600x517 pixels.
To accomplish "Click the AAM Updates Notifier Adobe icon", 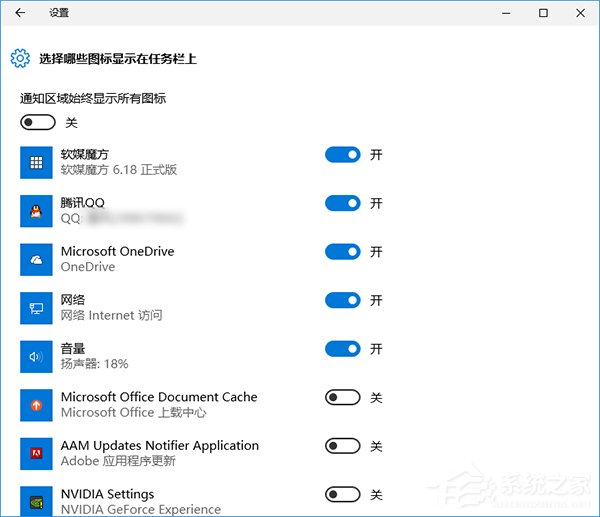I will [36, 453].
